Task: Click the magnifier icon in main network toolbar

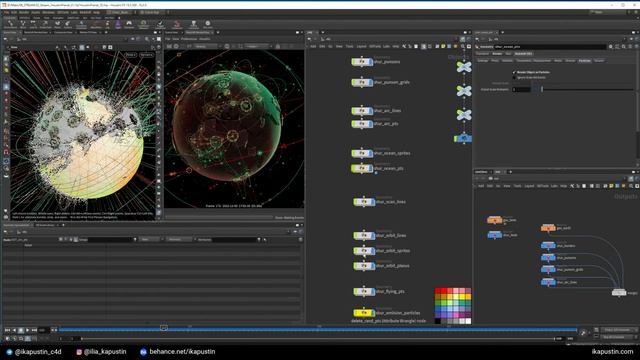Action: [x=463, y=47]
